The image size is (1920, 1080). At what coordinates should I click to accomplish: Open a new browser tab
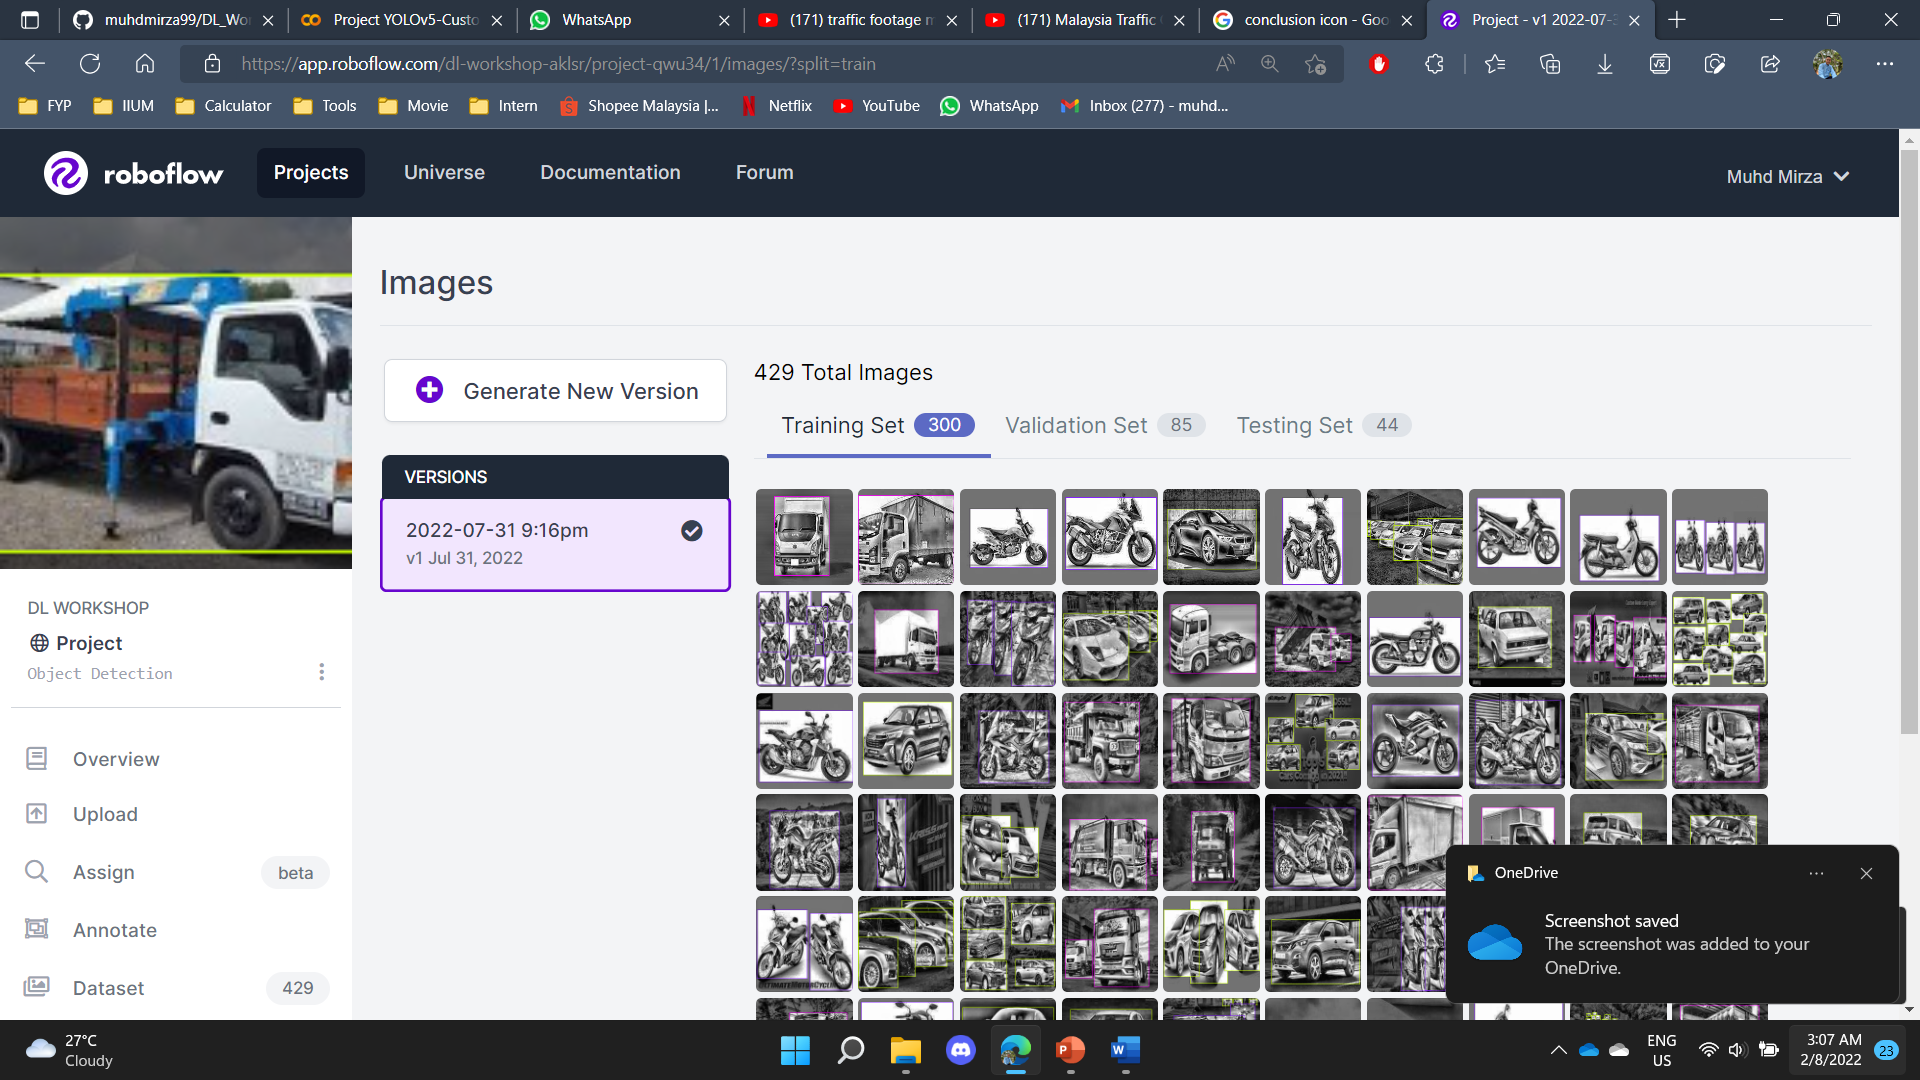1677,20
